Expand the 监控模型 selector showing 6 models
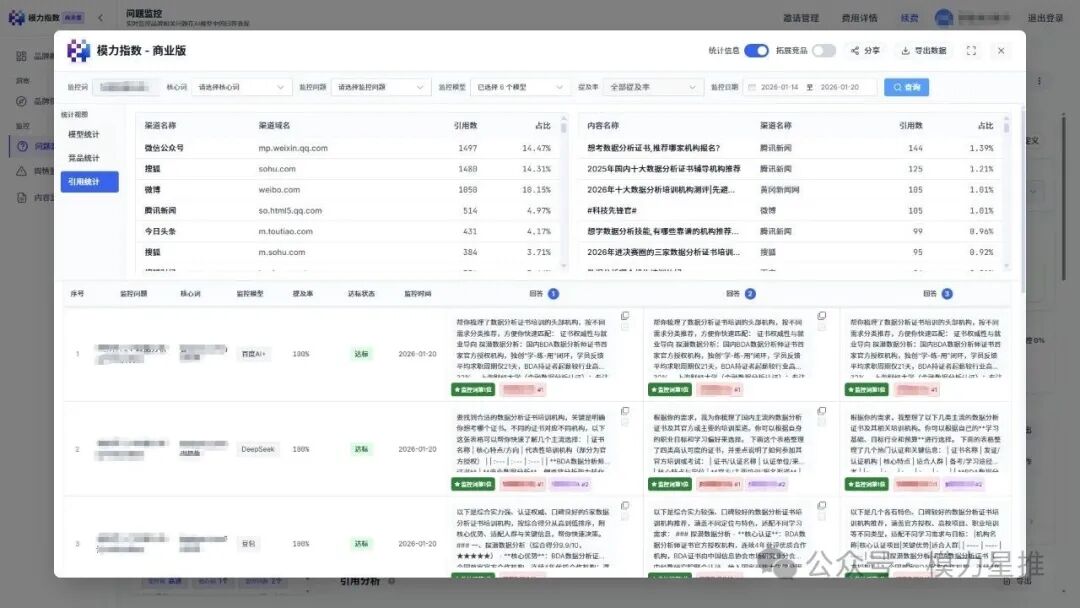This screenshot has height=608, width=1080. pos(519,87)
